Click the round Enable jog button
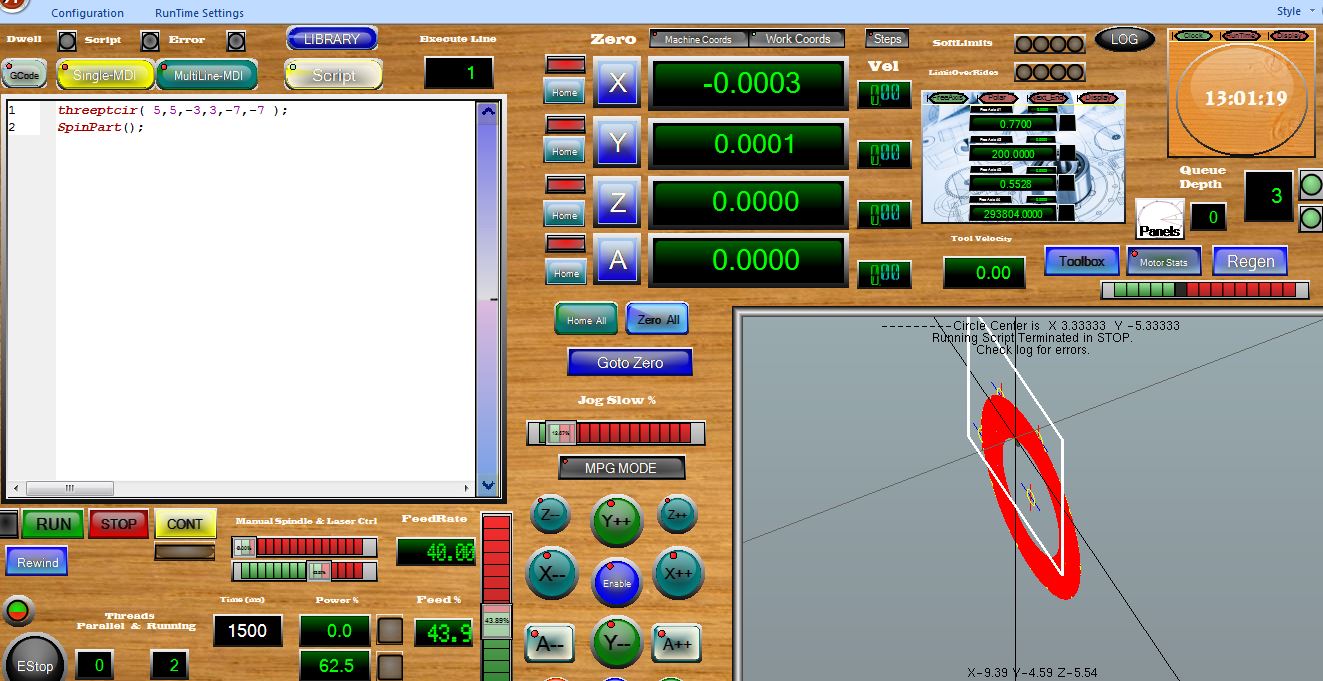This screenshot has height=681, width=1323. tap(616, 582)
